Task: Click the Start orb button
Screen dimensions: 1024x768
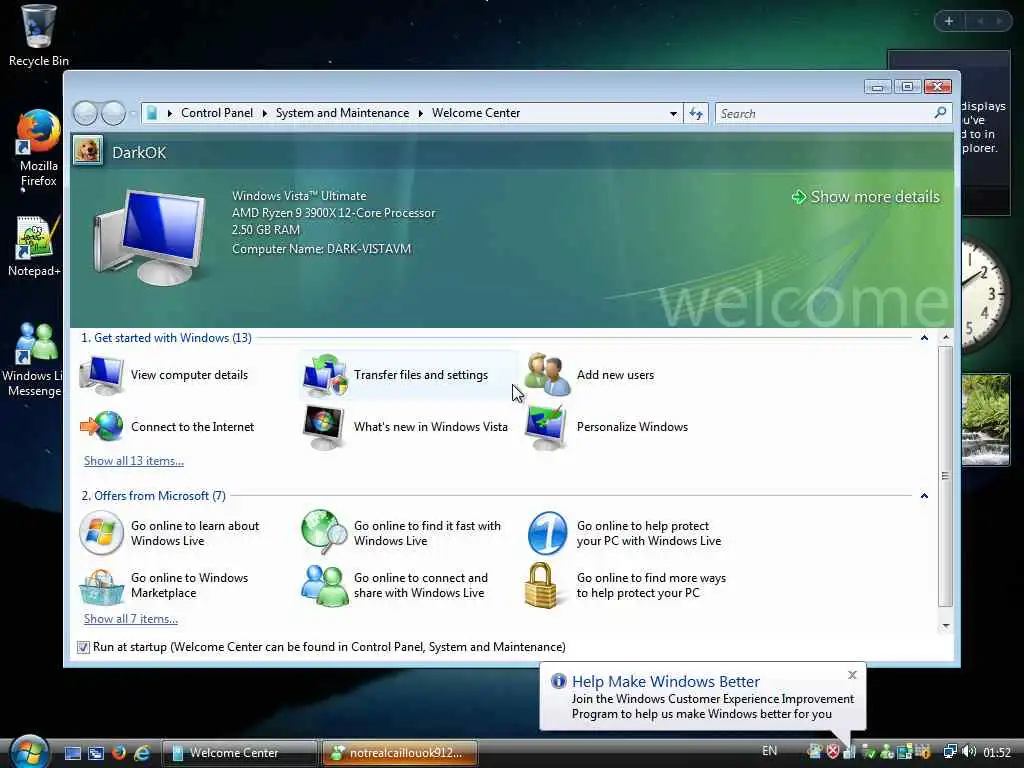Action: point(29,751)
